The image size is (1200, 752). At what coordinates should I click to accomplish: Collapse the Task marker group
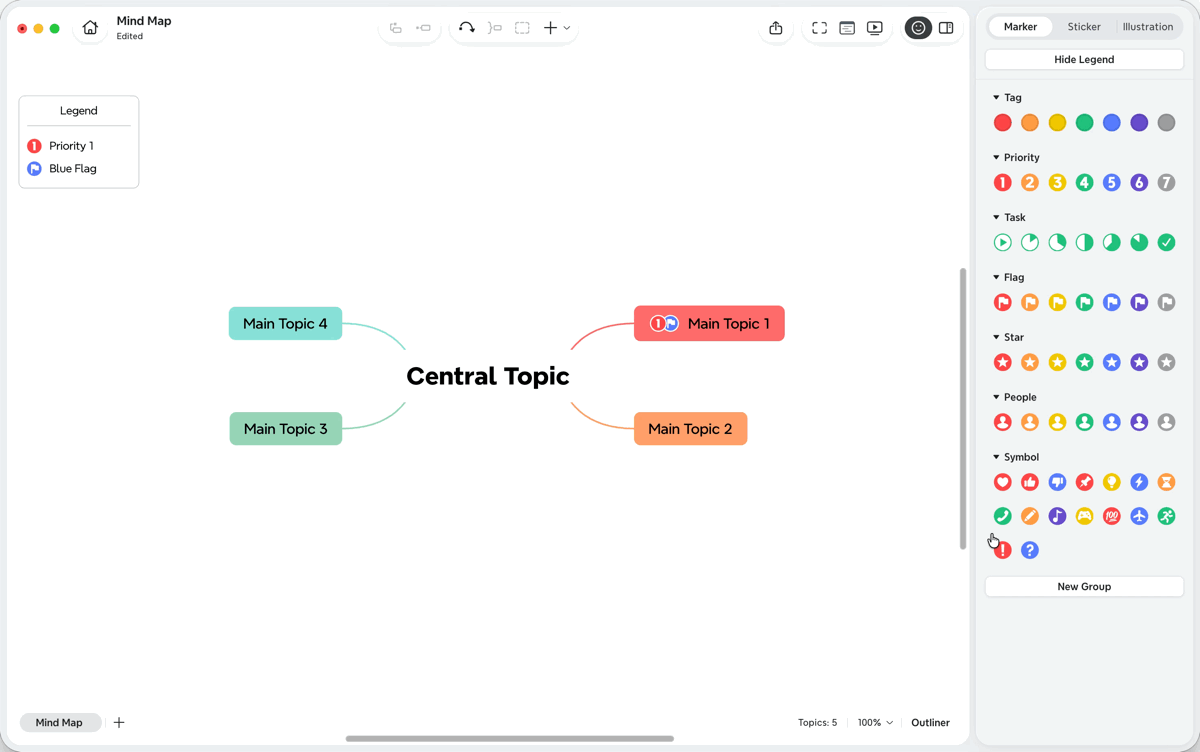(x=996, y=218)
